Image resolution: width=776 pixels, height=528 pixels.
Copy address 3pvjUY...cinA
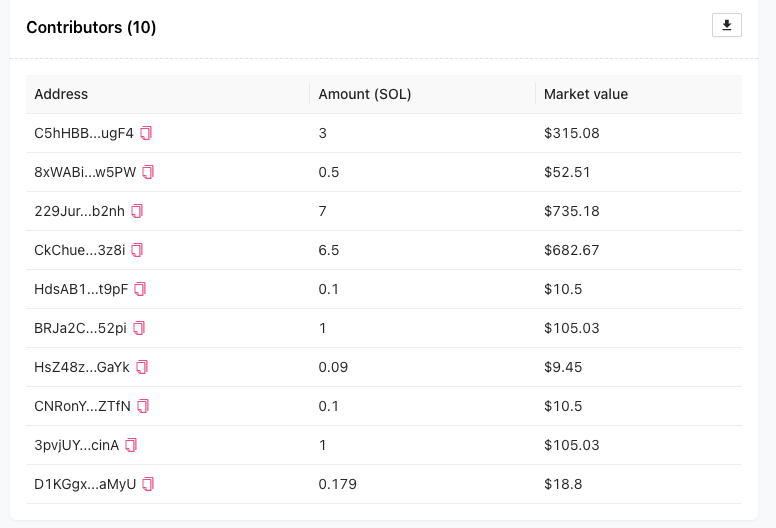(x=131, y=445)
